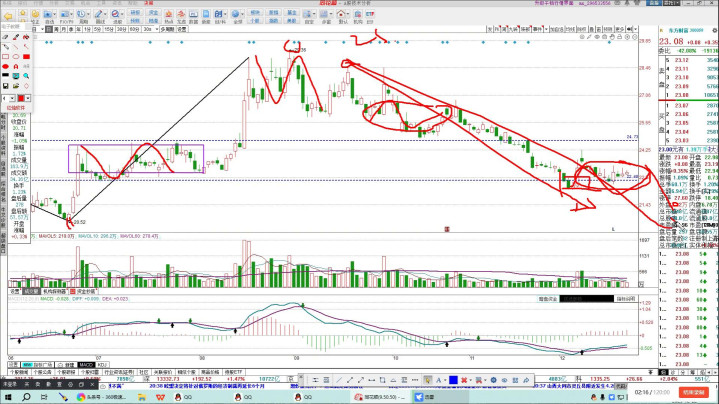This screenshot has height=404, width=719.
Task: Open the File Explorer taskbar icon
Action: tap(142, 397)
